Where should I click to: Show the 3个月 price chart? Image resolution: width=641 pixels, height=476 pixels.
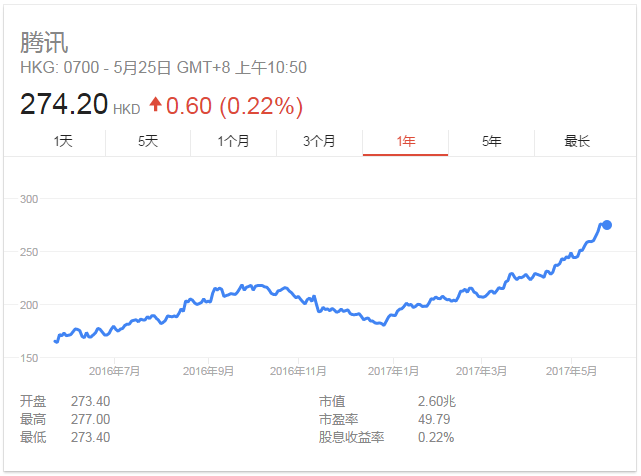click(x=319, y=141)
